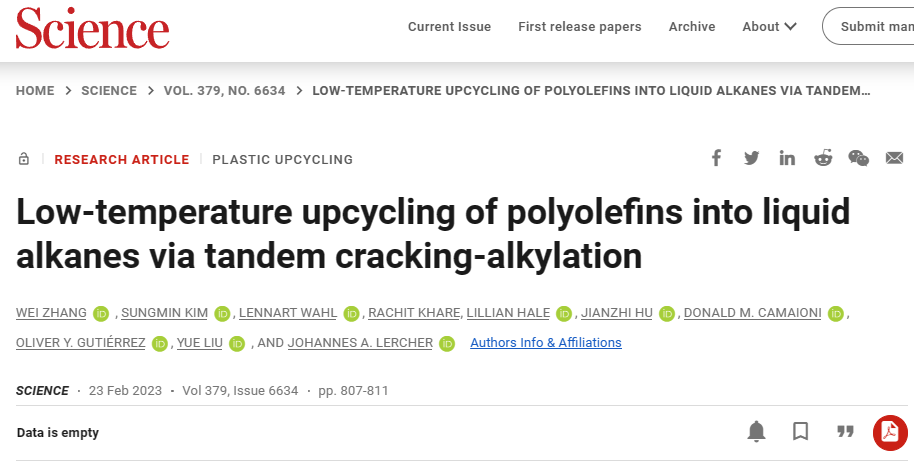Open the Archive menu item
914x465 pixels.
click(692, 27)
